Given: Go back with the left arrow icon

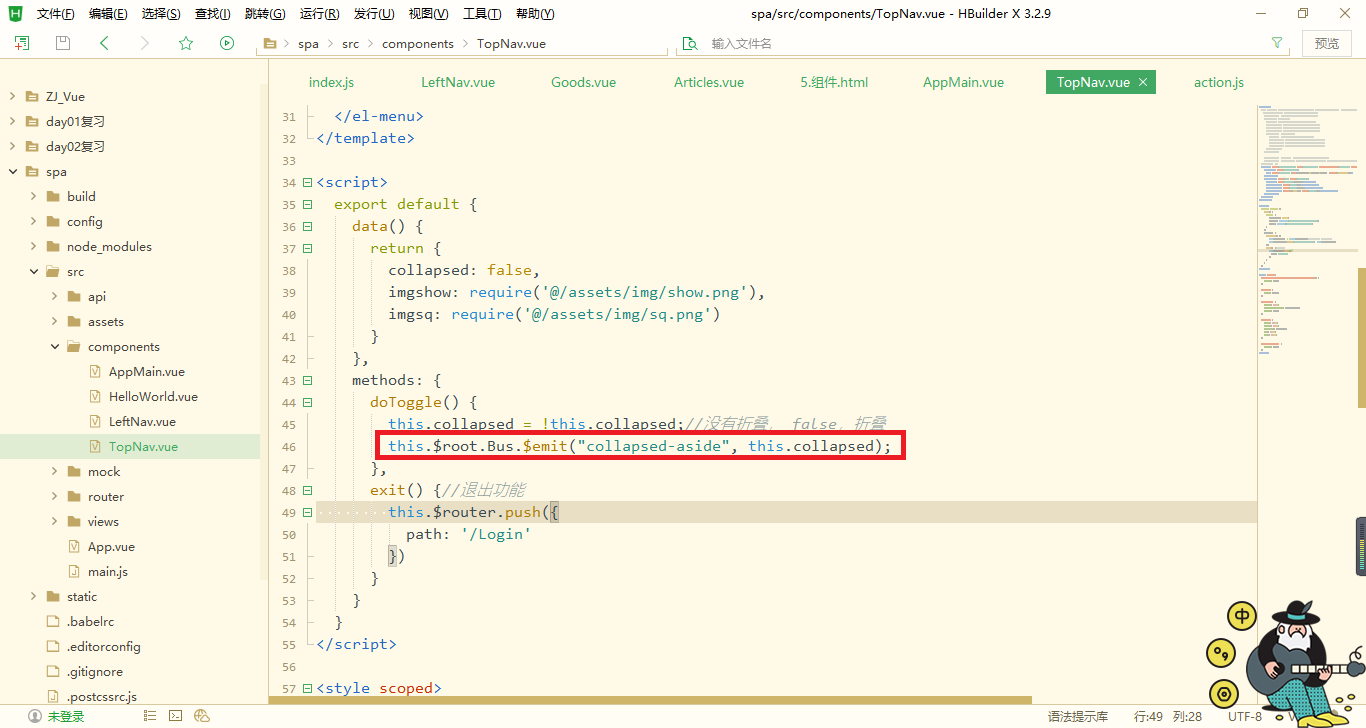Looking at the screenshot, I should click(104, 43).
